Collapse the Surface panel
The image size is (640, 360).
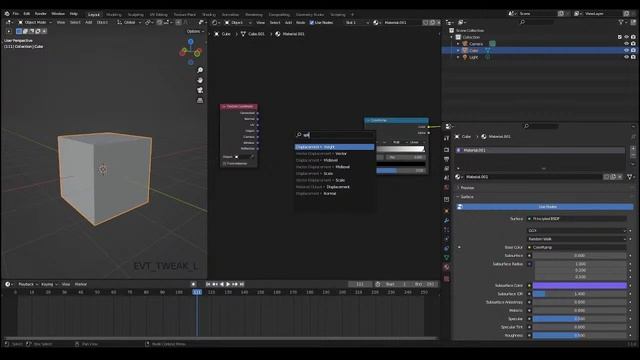pyautogui.click(x=467, y=197)
